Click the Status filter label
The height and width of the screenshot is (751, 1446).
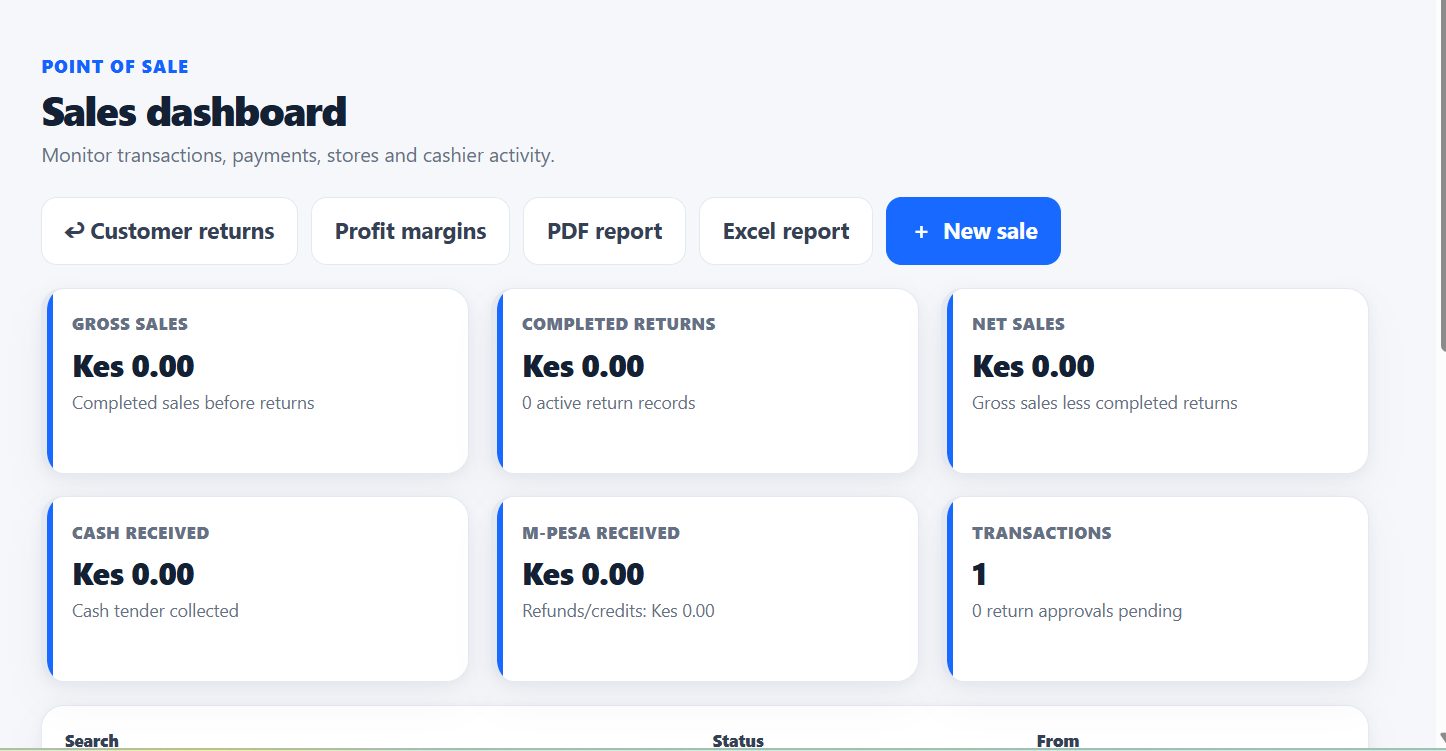click(x=738, y=741)
